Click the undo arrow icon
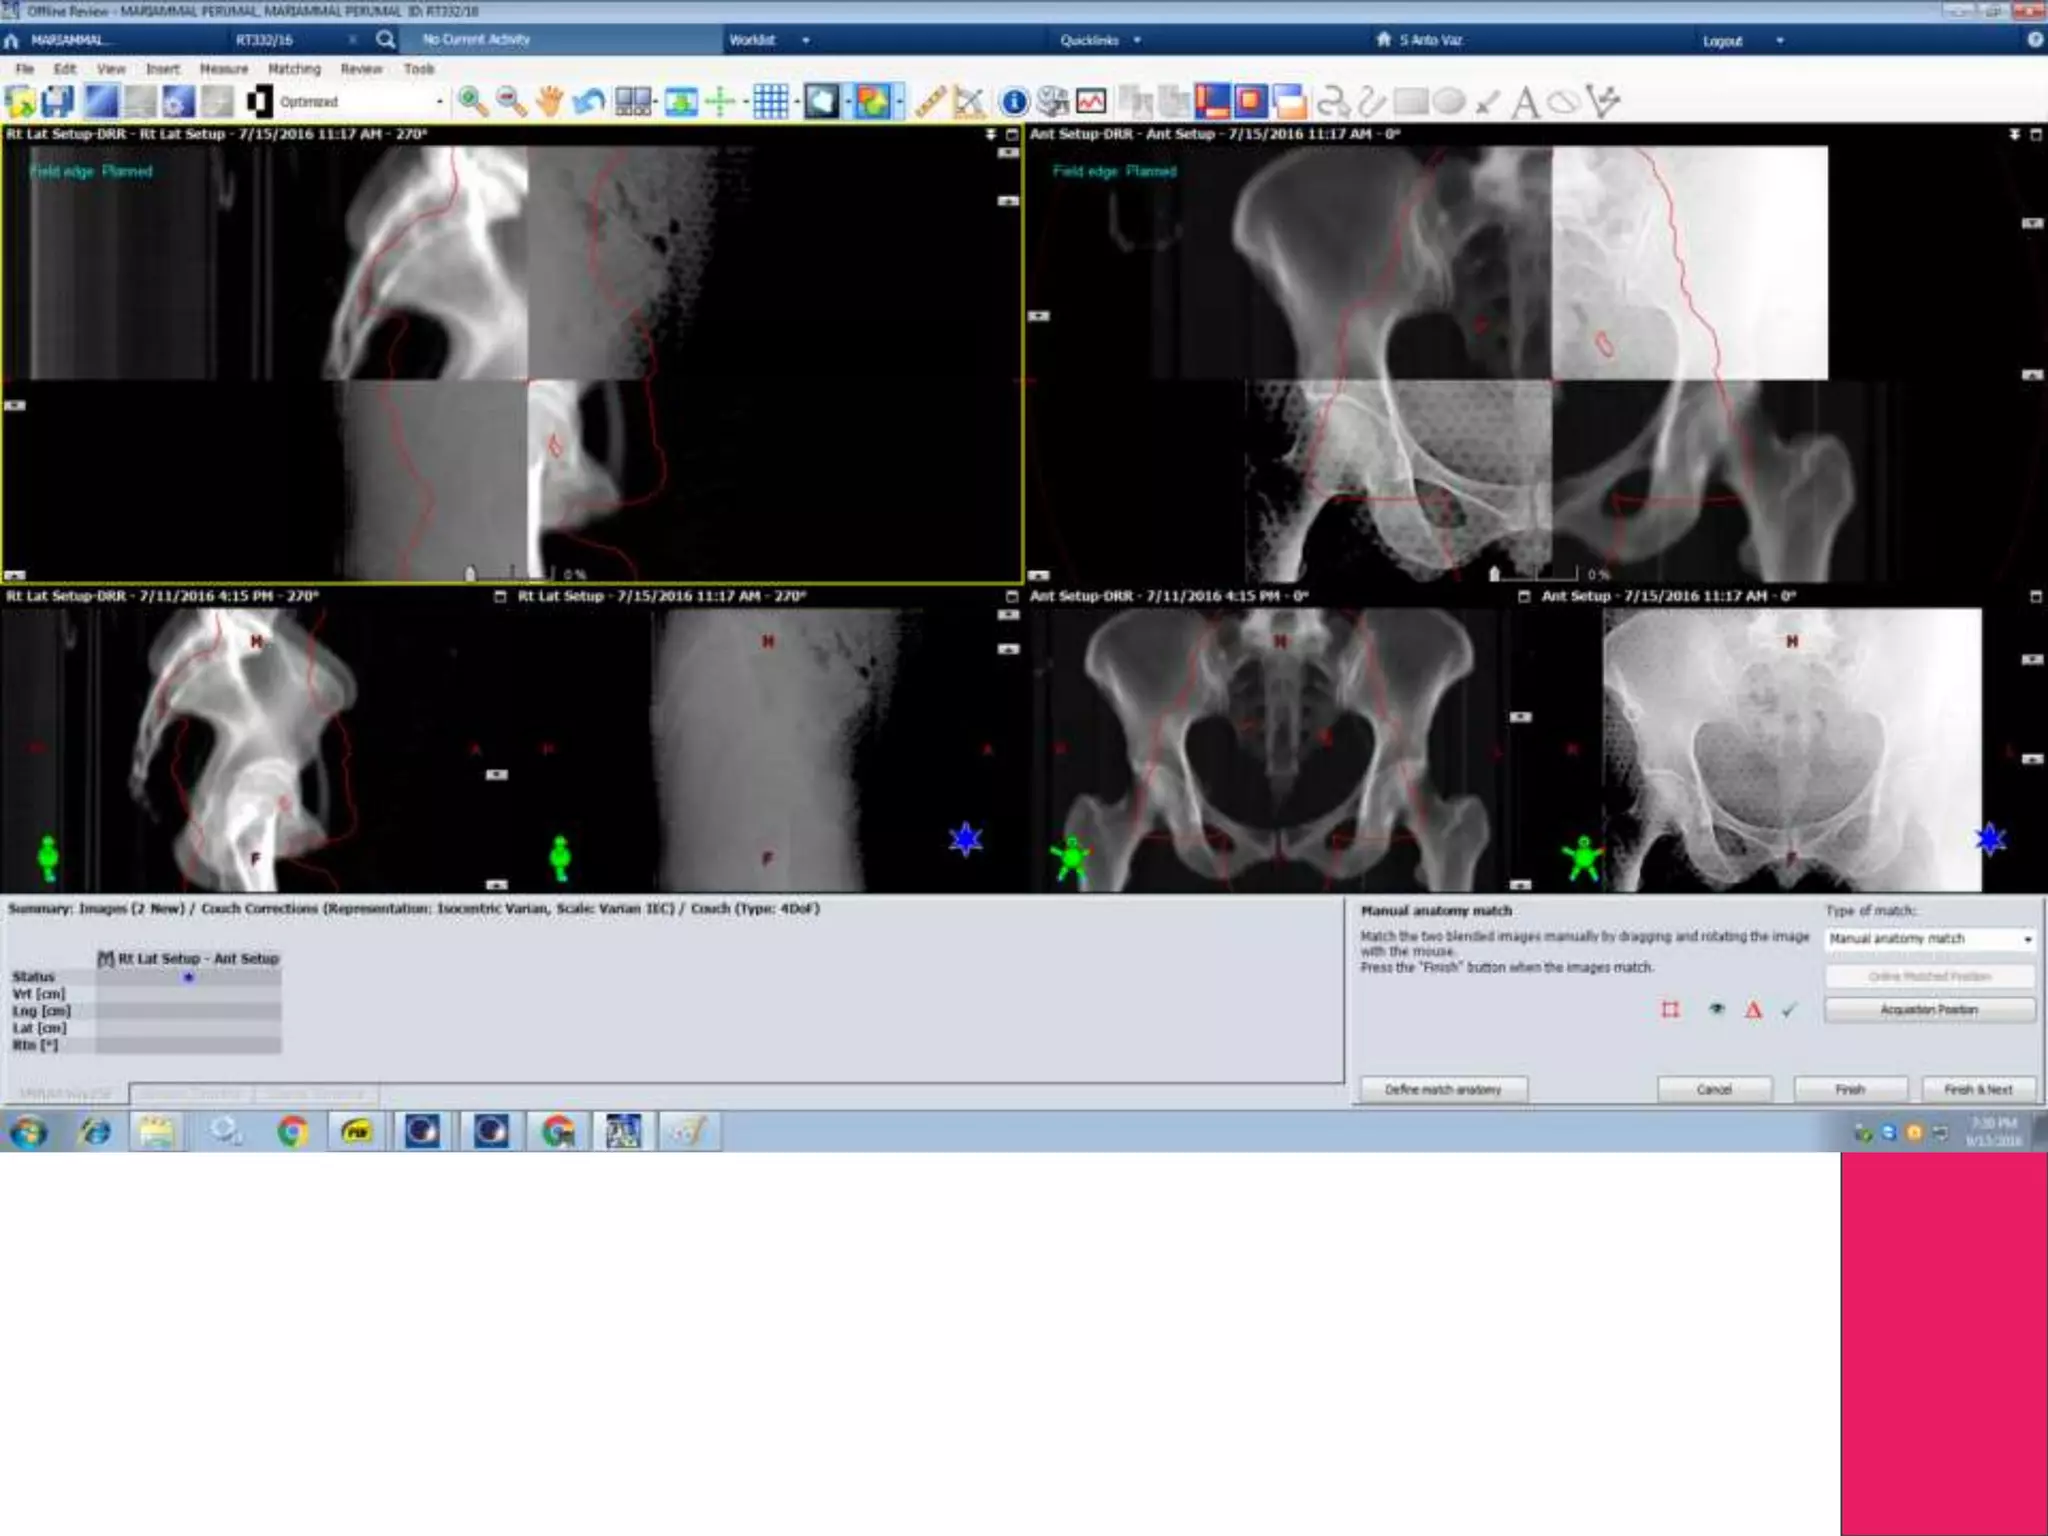The height and width of the screenshot is (1536, 2048). click(x=589, y=101)
